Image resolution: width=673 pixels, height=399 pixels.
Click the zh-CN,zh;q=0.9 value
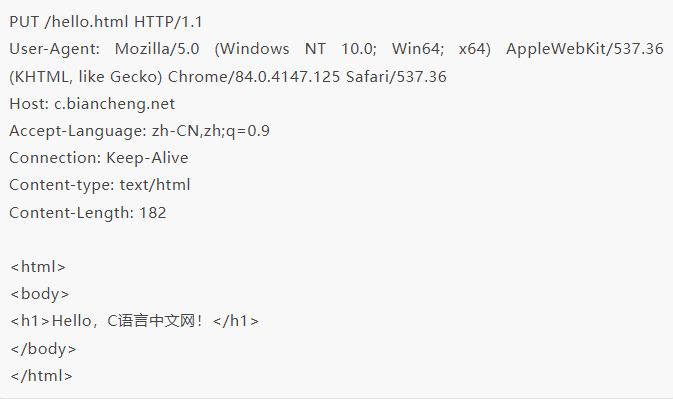click(211, 131)
